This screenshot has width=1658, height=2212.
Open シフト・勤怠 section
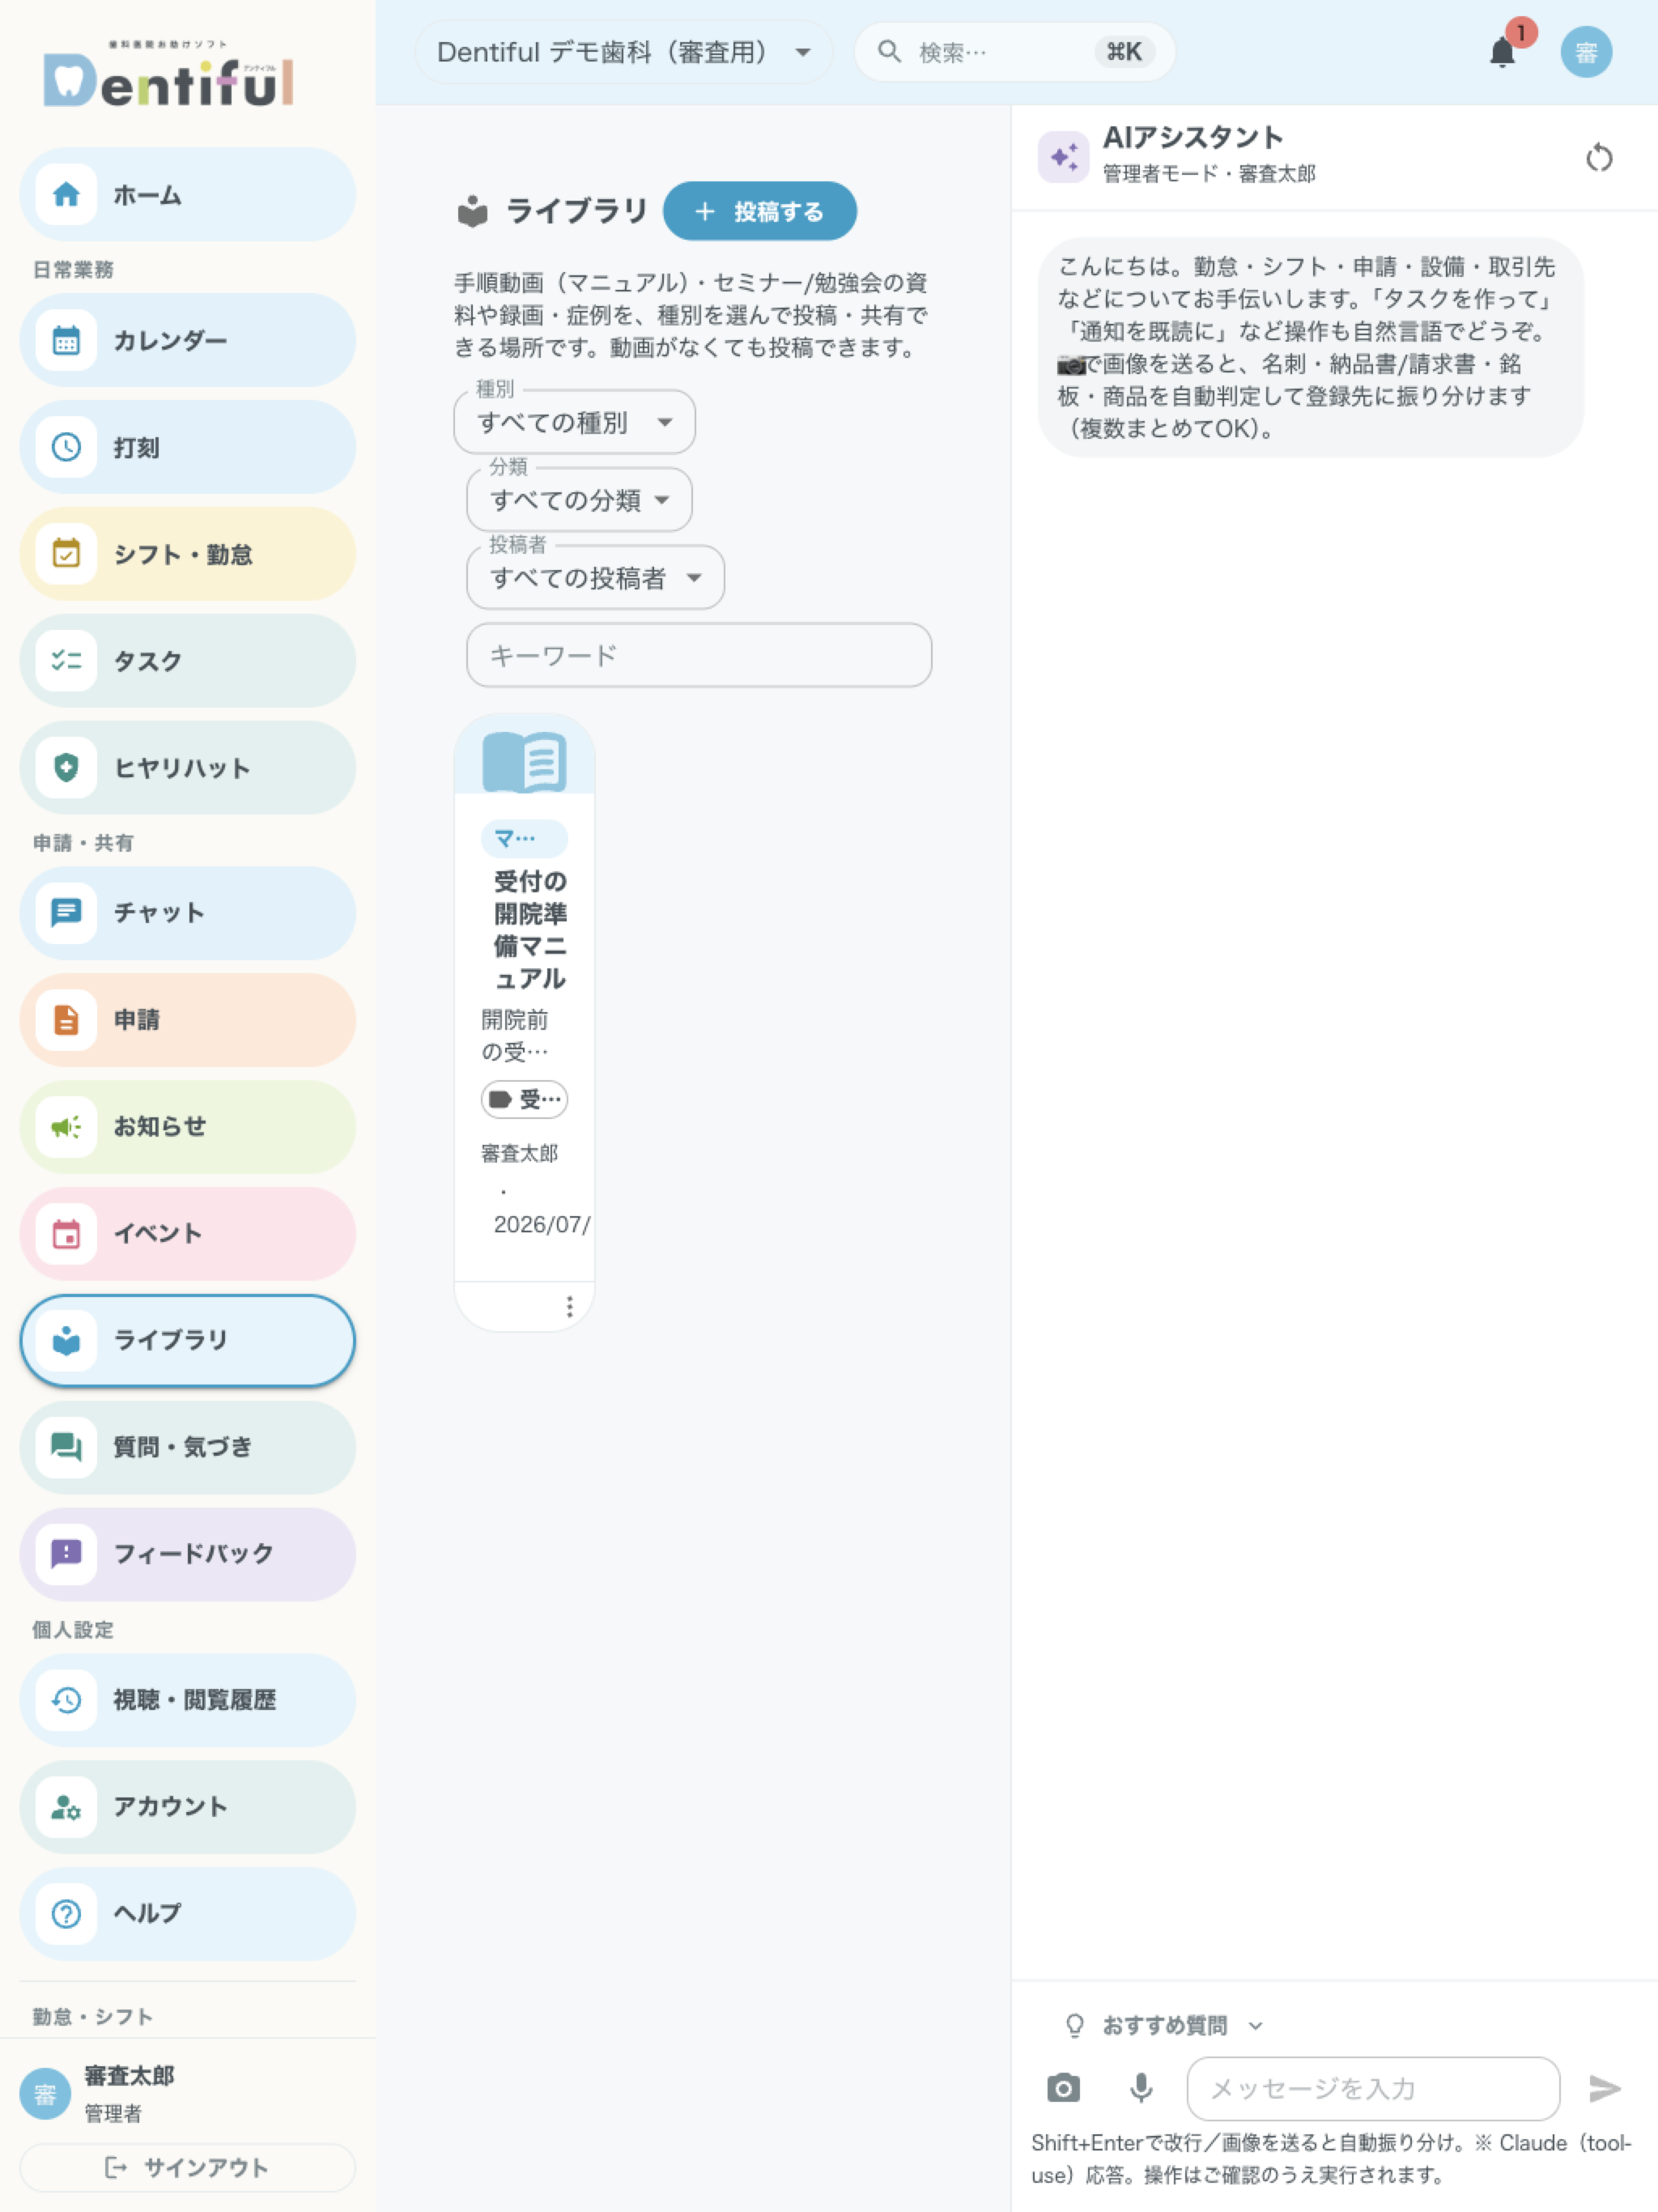pos(187,554)
